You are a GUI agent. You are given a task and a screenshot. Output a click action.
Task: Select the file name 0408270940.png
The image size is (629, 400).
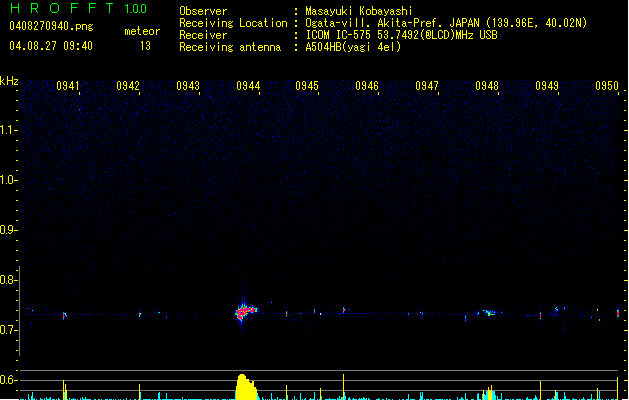click(51, 26)
